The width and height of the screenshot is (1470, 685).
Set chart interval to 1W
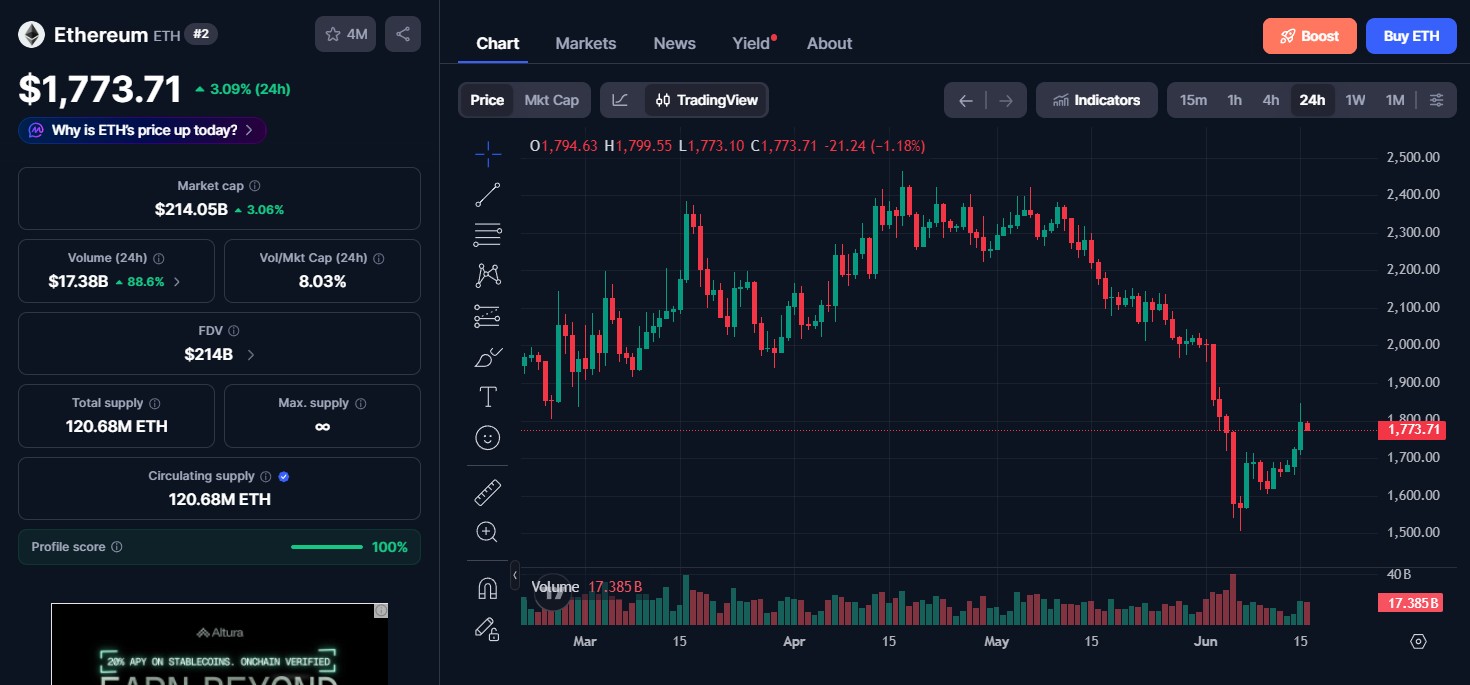(x=1355, y=100)
